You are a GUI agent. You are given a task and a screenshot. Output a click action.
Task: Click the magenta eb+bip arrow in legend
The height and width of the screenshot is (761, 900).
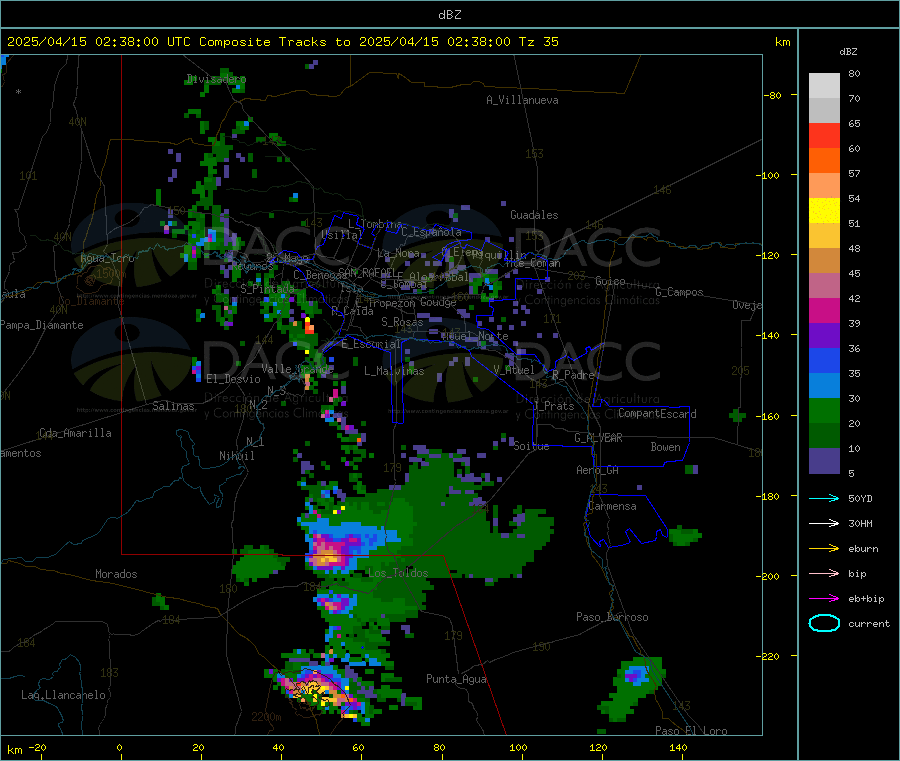point(824,599)
